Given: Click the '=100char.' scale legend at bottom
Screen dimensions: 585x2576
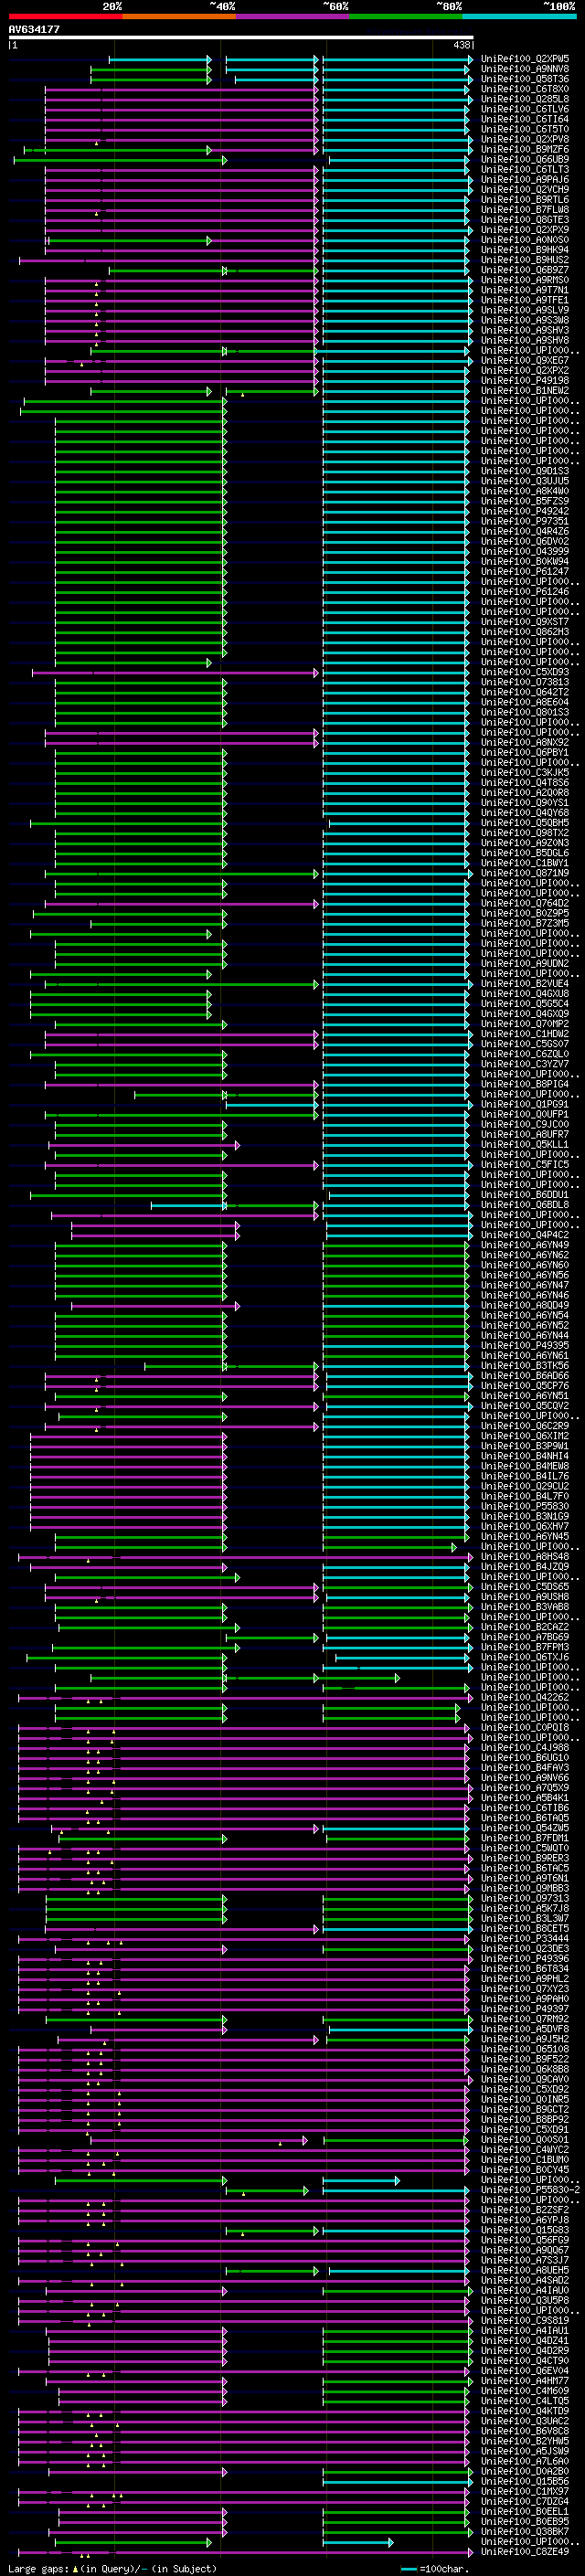Looking at the screenshot, I should (x=433, y=2568).
